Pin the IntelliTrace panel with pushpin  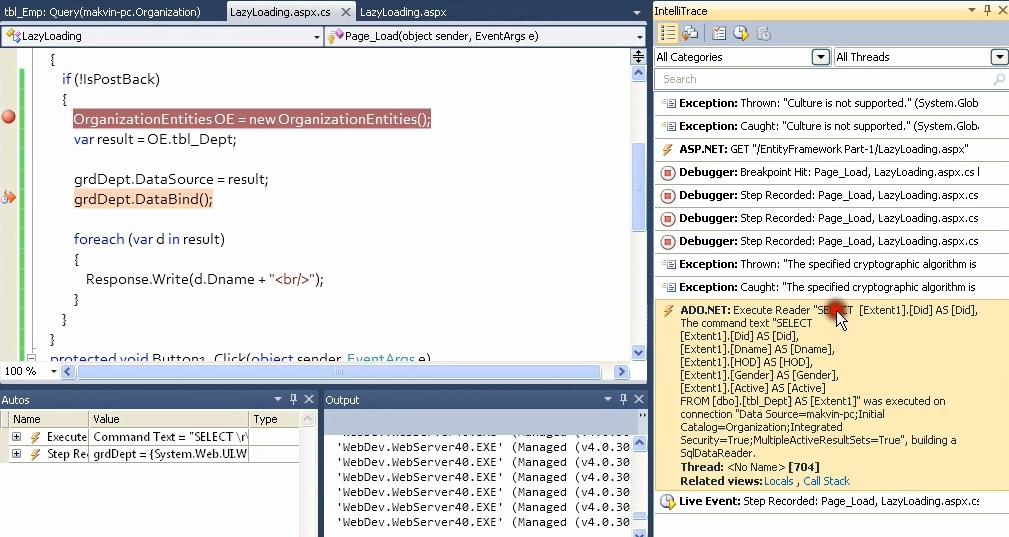click(988, 10)
